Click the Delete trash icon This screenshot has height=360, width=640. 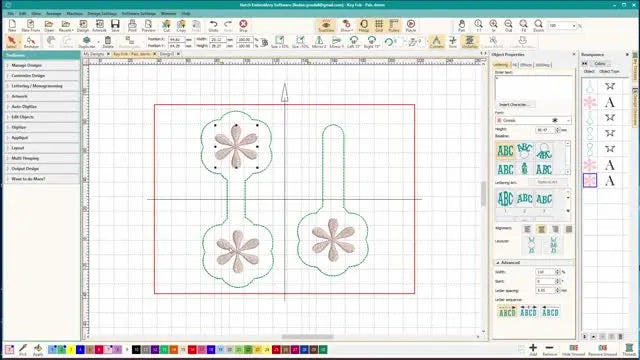pyautogui.click(x=108, y=42)
